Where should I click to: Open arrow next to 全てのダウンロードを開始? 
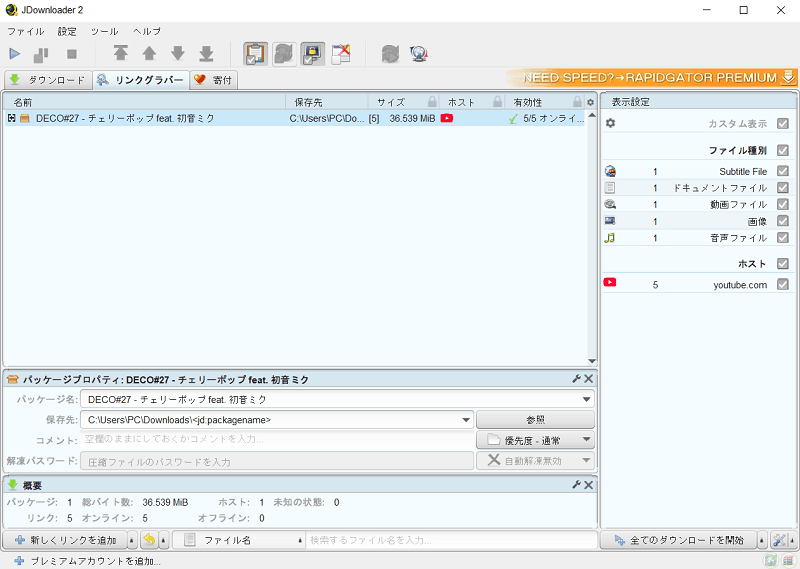point(762,540)
